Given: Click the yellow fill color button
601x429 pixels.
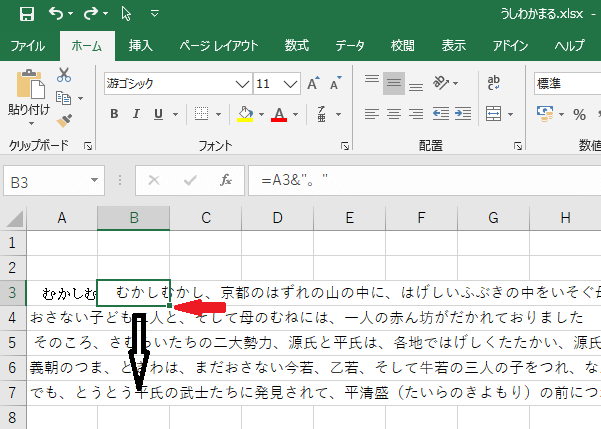Looking at the screenshot, I should pyautogui.click(x=245, y=114).
